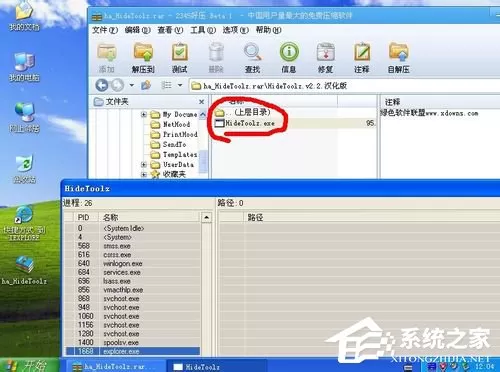Screen dimensions: 500x372
Task: Open the back/forward history dropdown arrow
Action: (x=132, y=85)
